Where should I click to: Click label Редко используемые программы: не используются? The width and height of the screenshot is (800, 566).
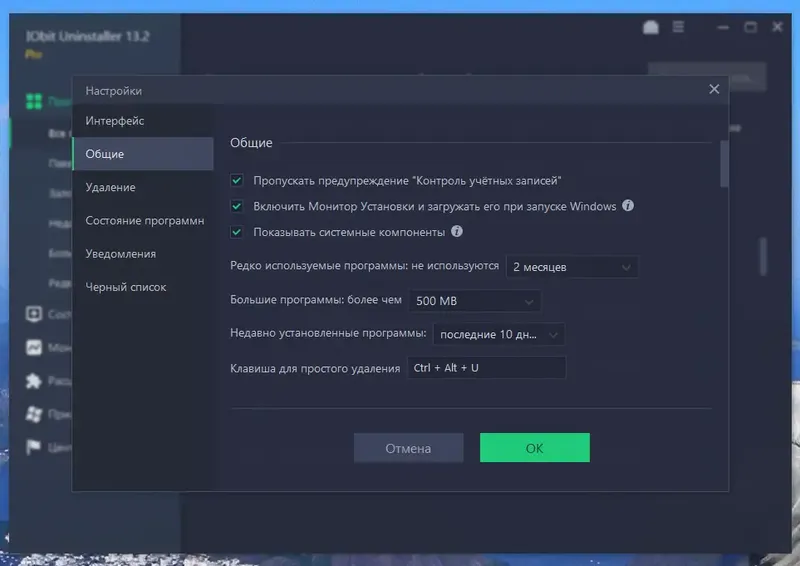point(364,266)
